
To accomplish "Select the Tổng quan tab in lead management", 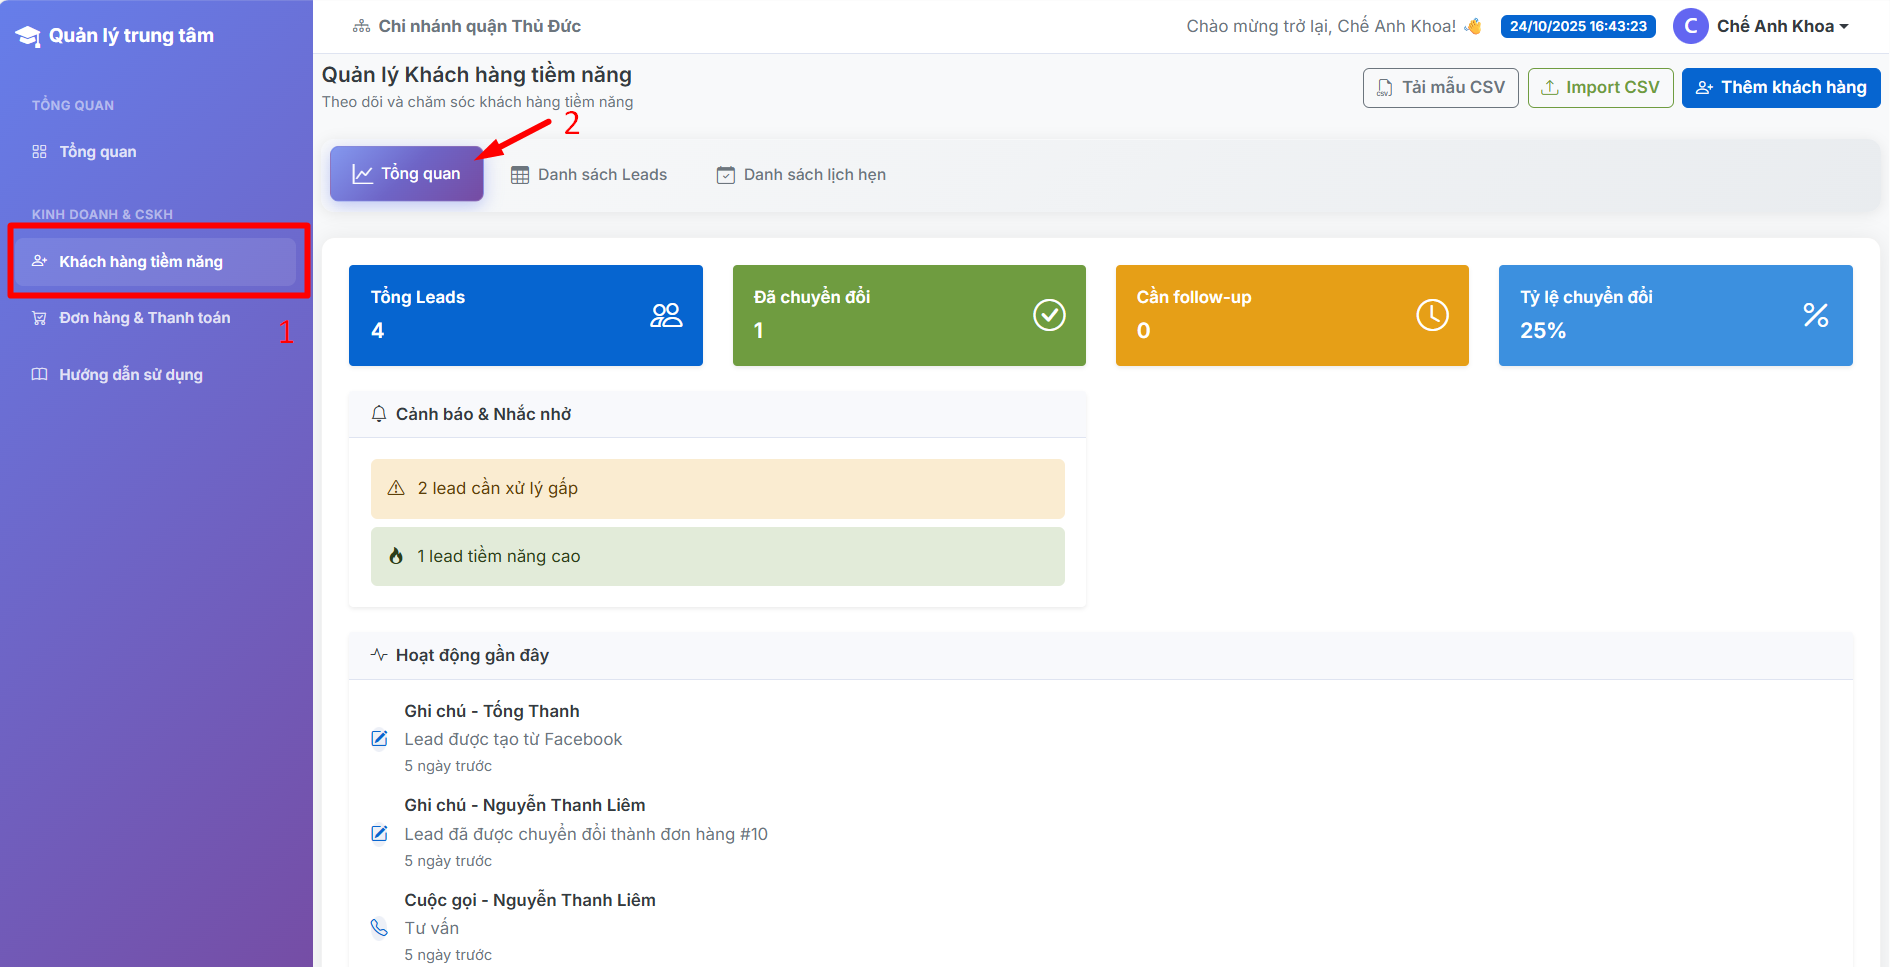I will (x=407, y=174).
